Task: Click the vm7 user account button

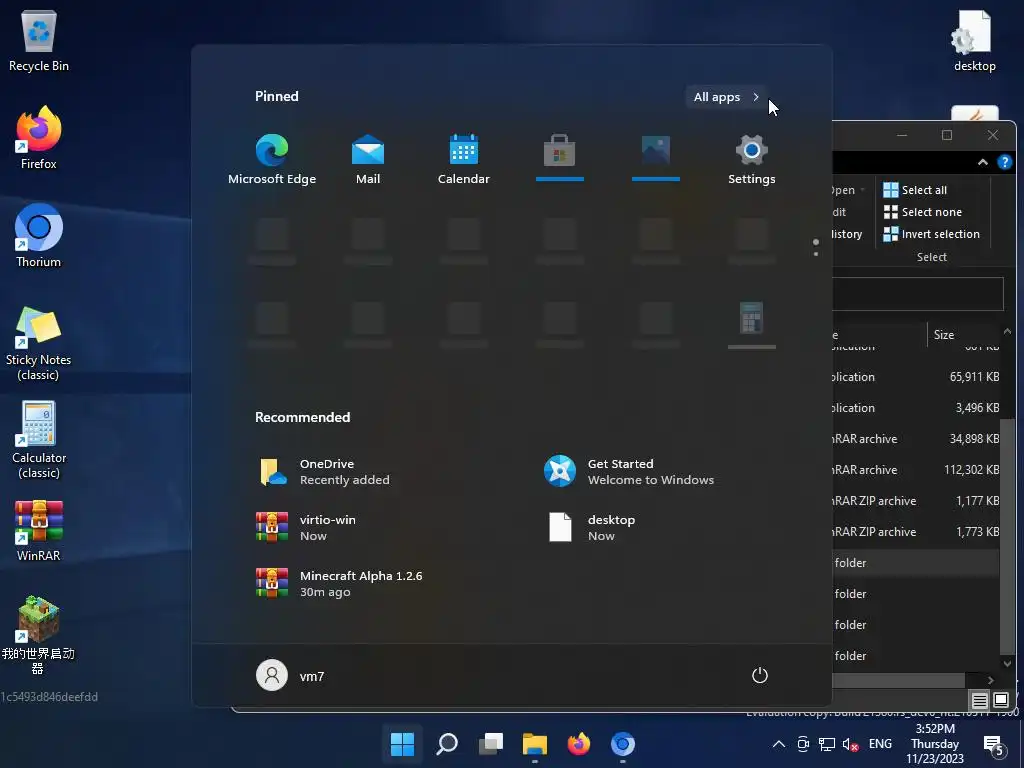Action: (291, 676)
